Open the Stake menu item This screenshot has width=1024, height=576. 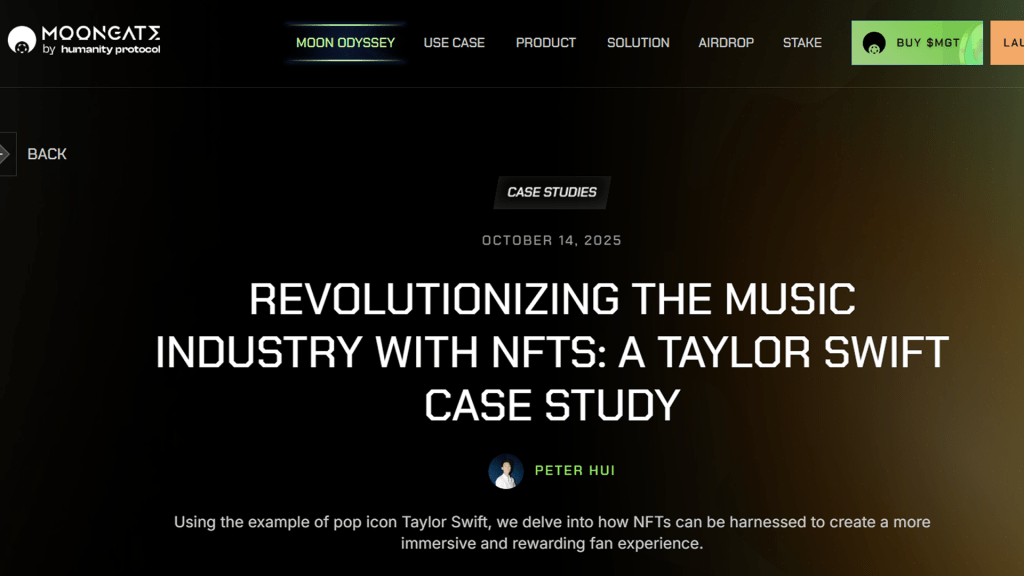(x=802, y=43)
